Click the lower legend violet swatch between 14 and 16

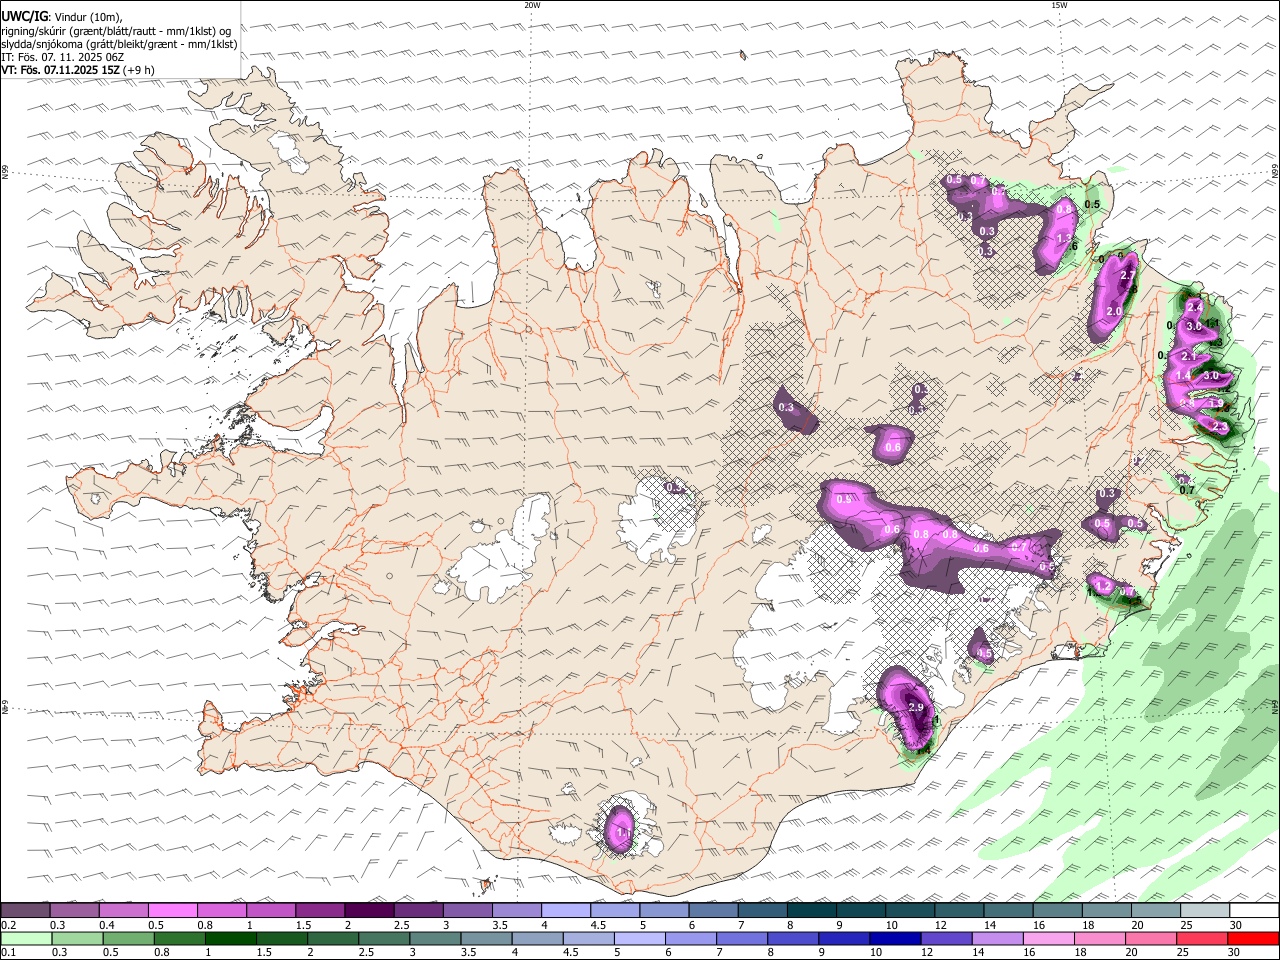pyautogui.click(x=997, y=939)
